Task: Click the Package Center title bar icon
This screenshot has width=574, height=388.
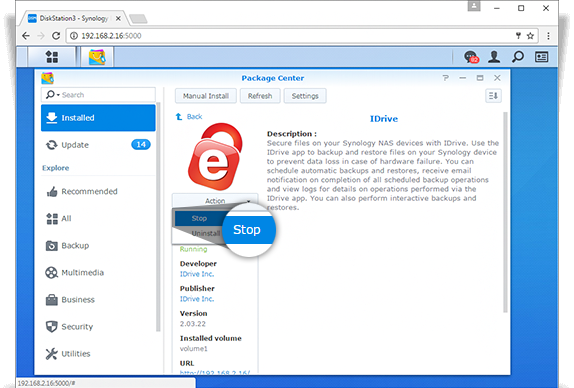Action: [x=48, y=78]
